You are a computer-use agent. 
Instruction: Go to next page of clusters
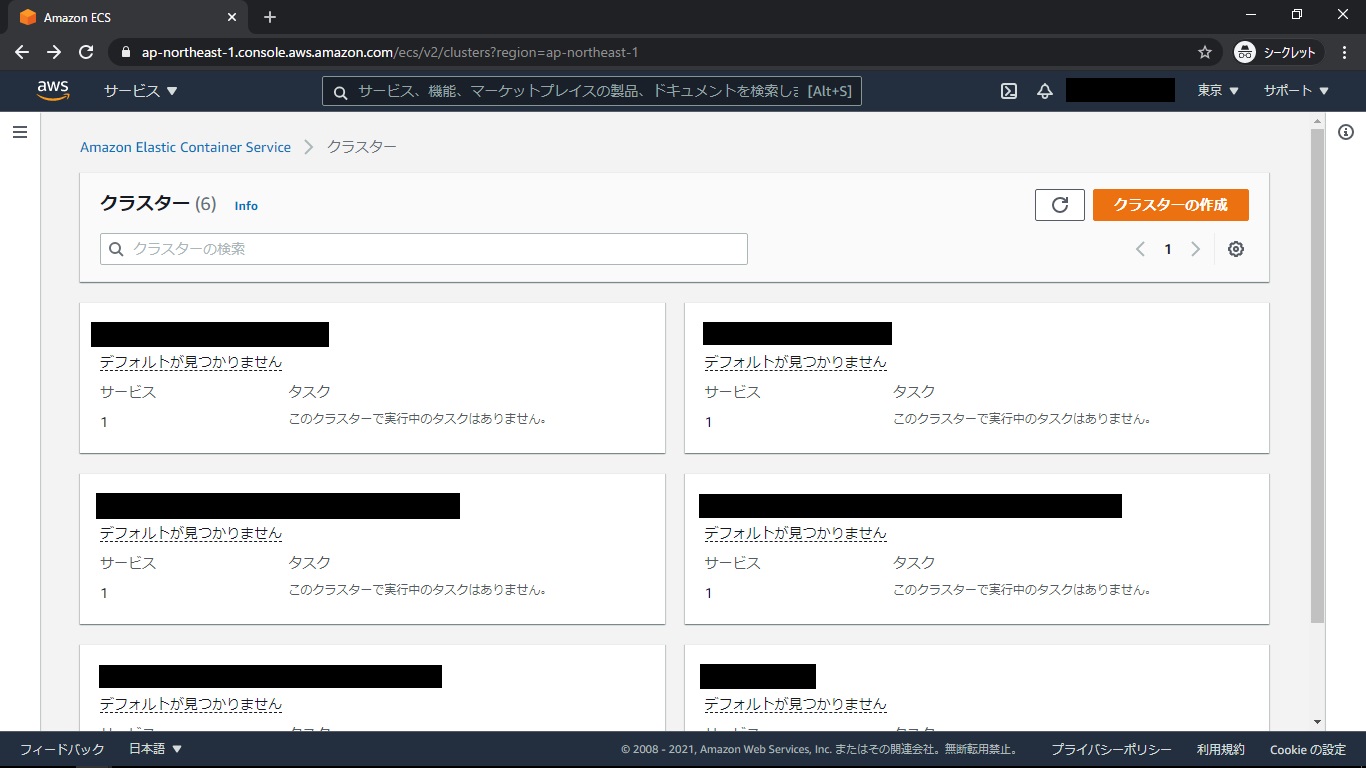click(1195, 249)
